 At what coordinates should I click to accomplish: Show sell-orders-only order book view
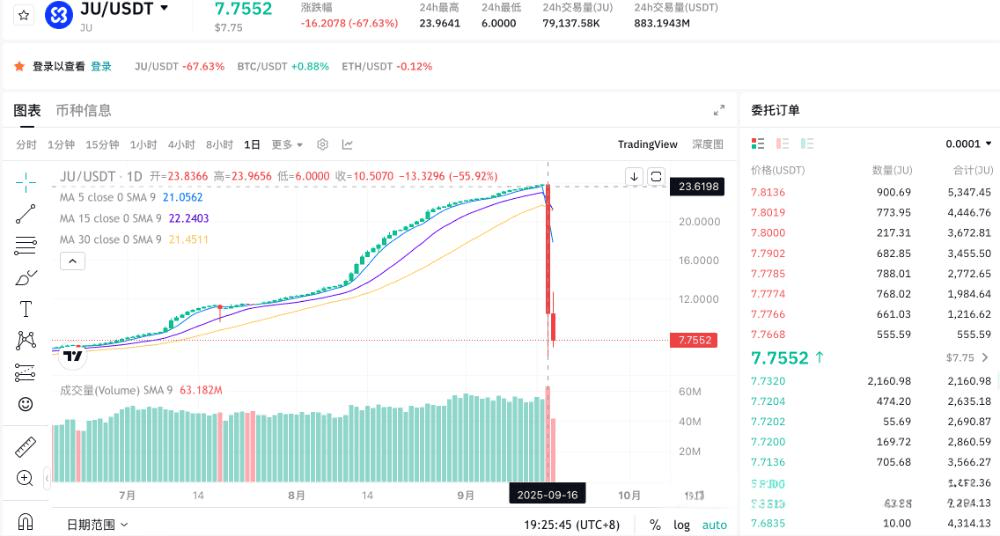pos(783,144)
